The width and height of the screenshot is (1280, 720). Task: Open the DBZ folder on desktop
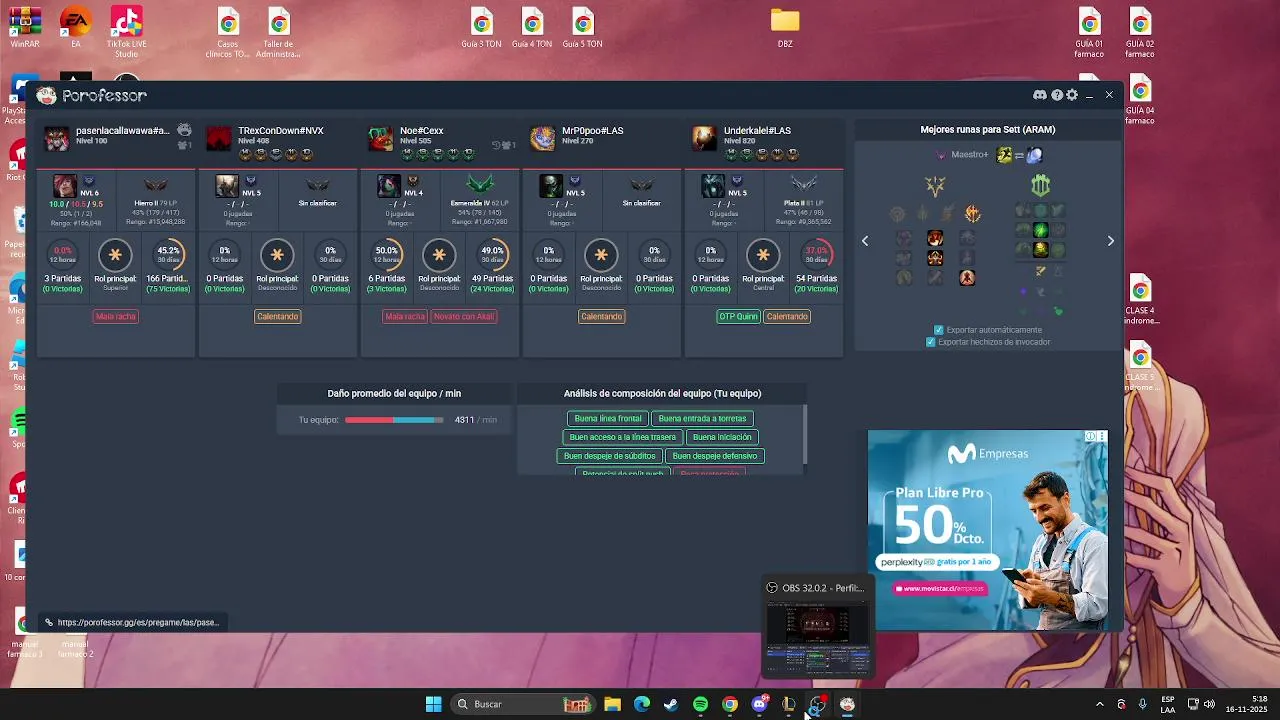pyautogui.click(x=785, y=29)
